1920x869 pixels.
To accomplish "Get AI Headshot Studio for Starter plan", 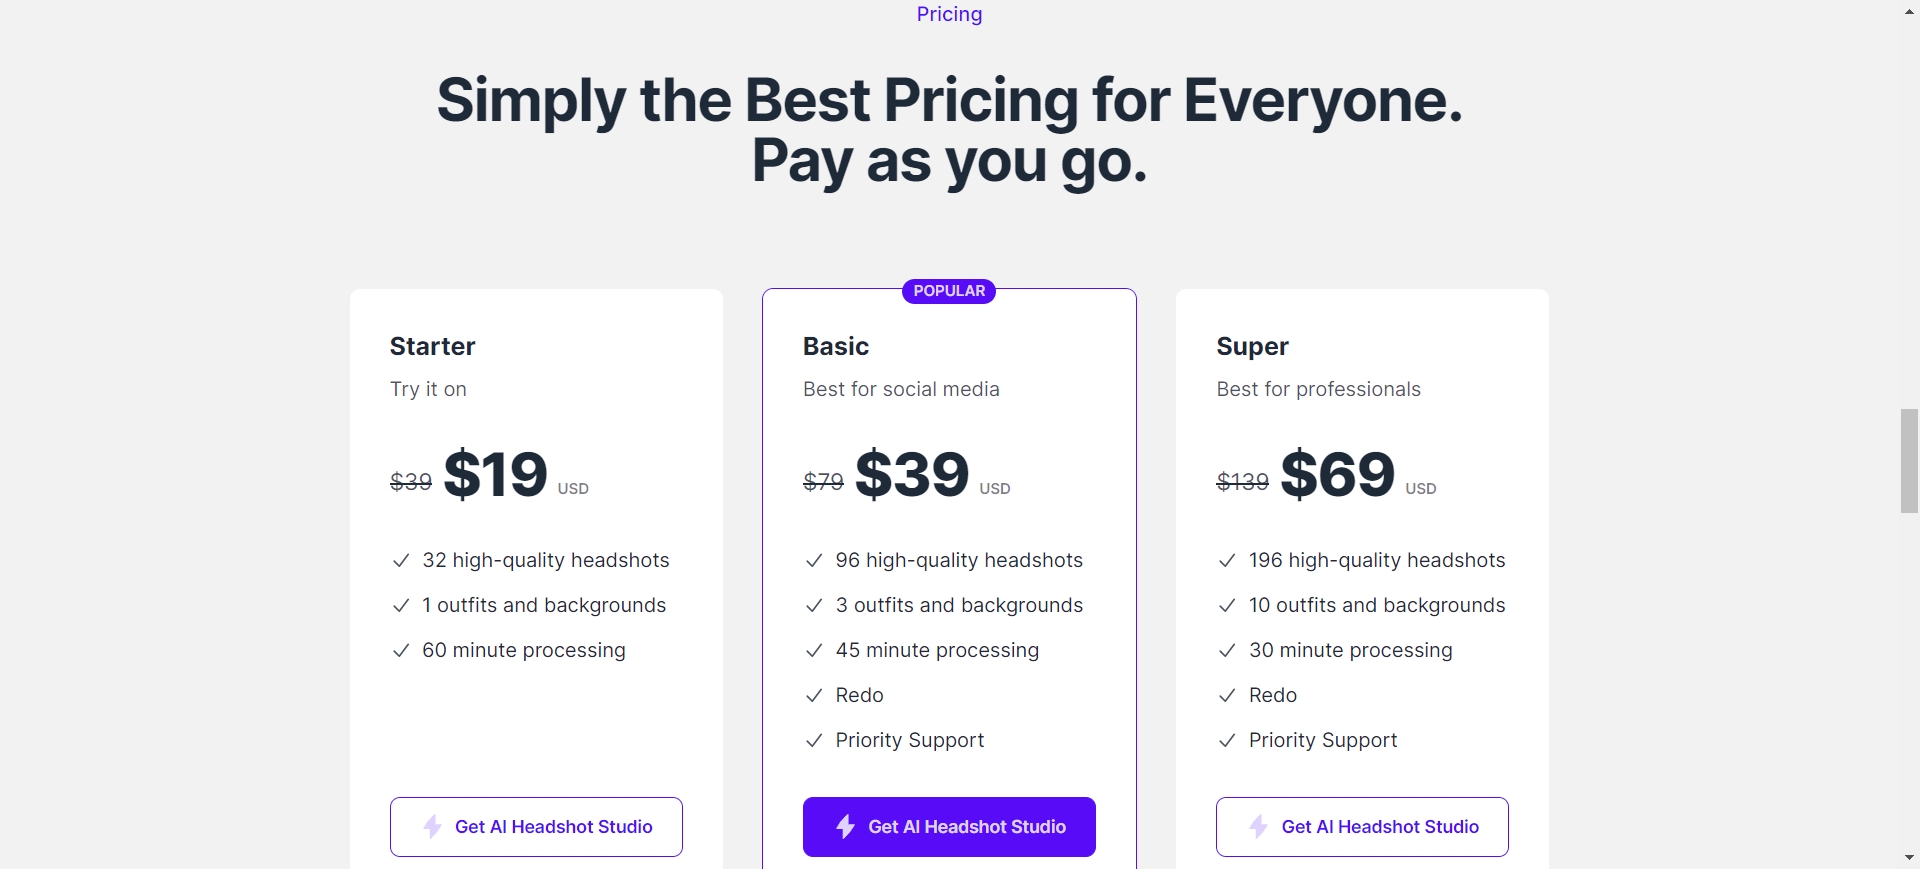I will tap(536, 827).
